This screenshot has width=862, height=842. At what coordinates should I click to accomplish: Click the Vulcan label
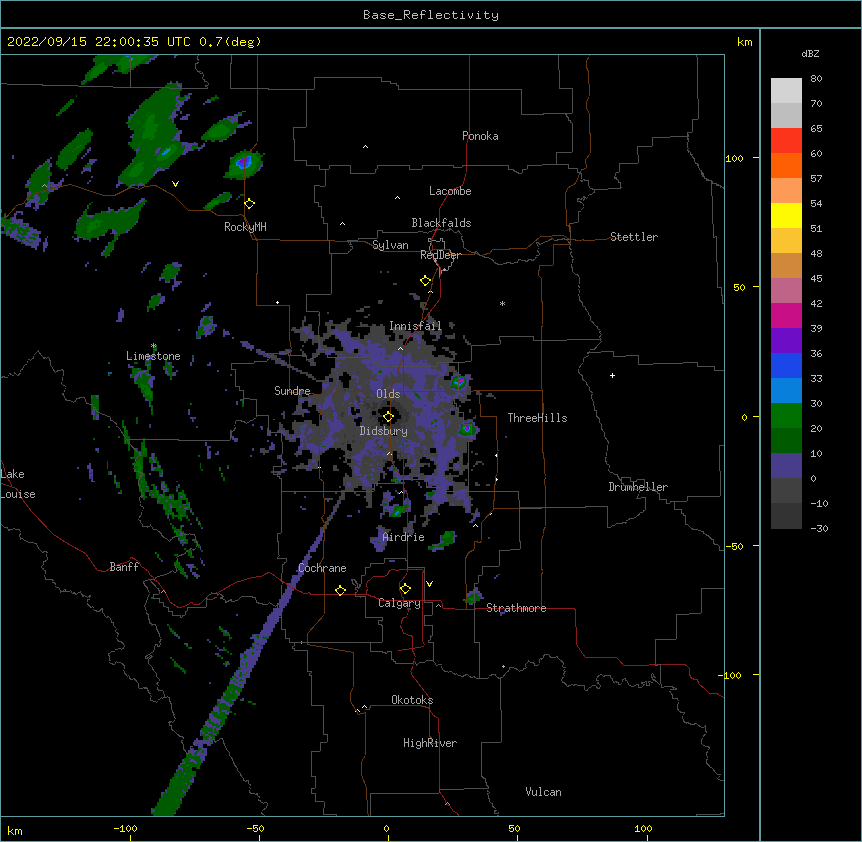point(543,792)
